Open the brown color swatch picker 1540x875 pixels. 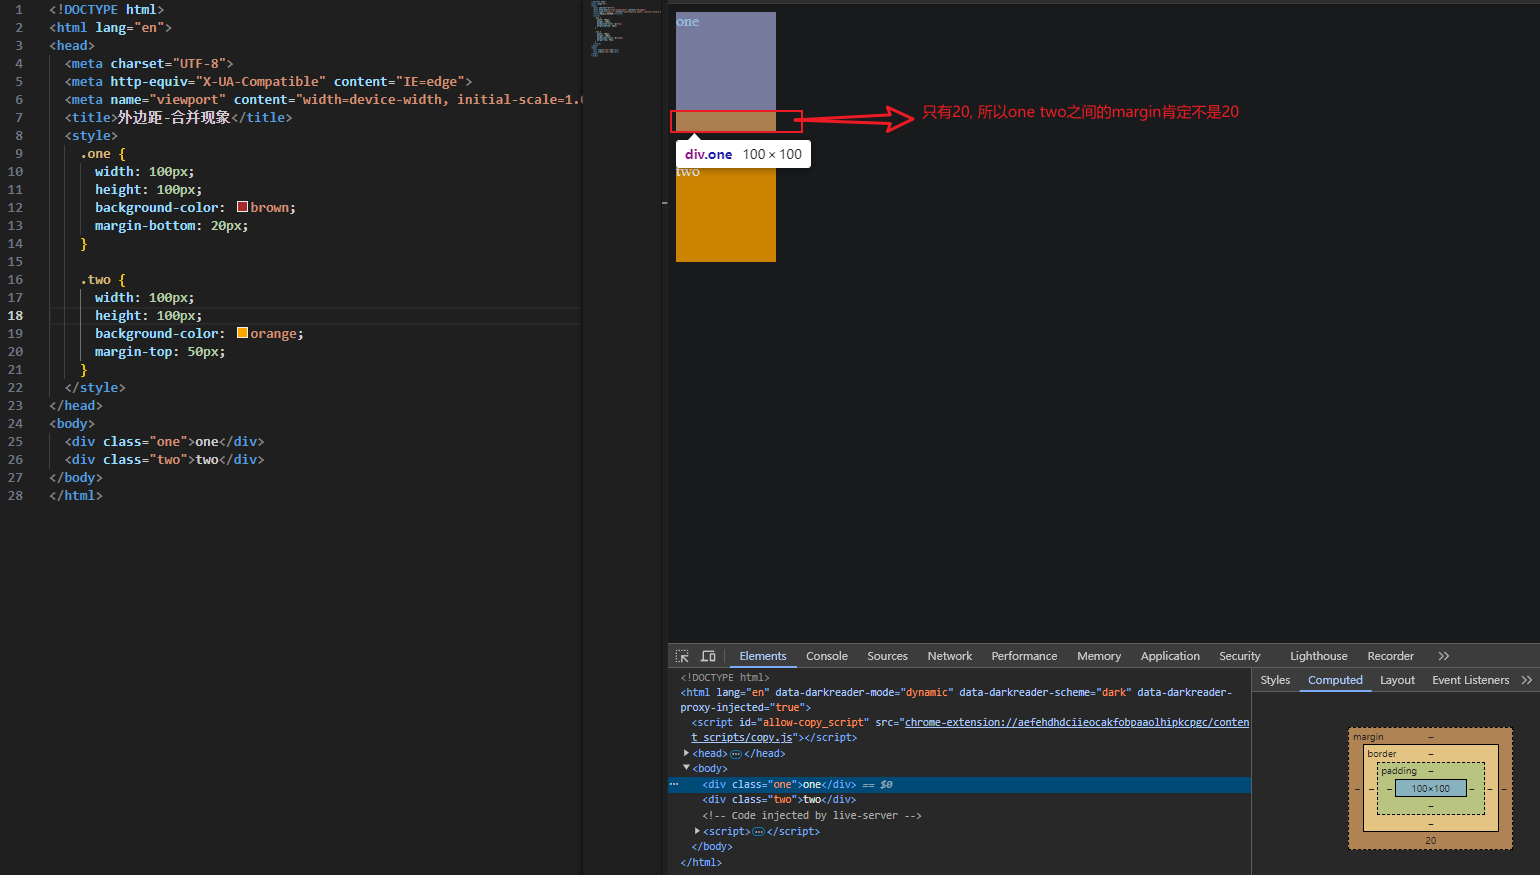pyautogui.click(x=242, y=207)
